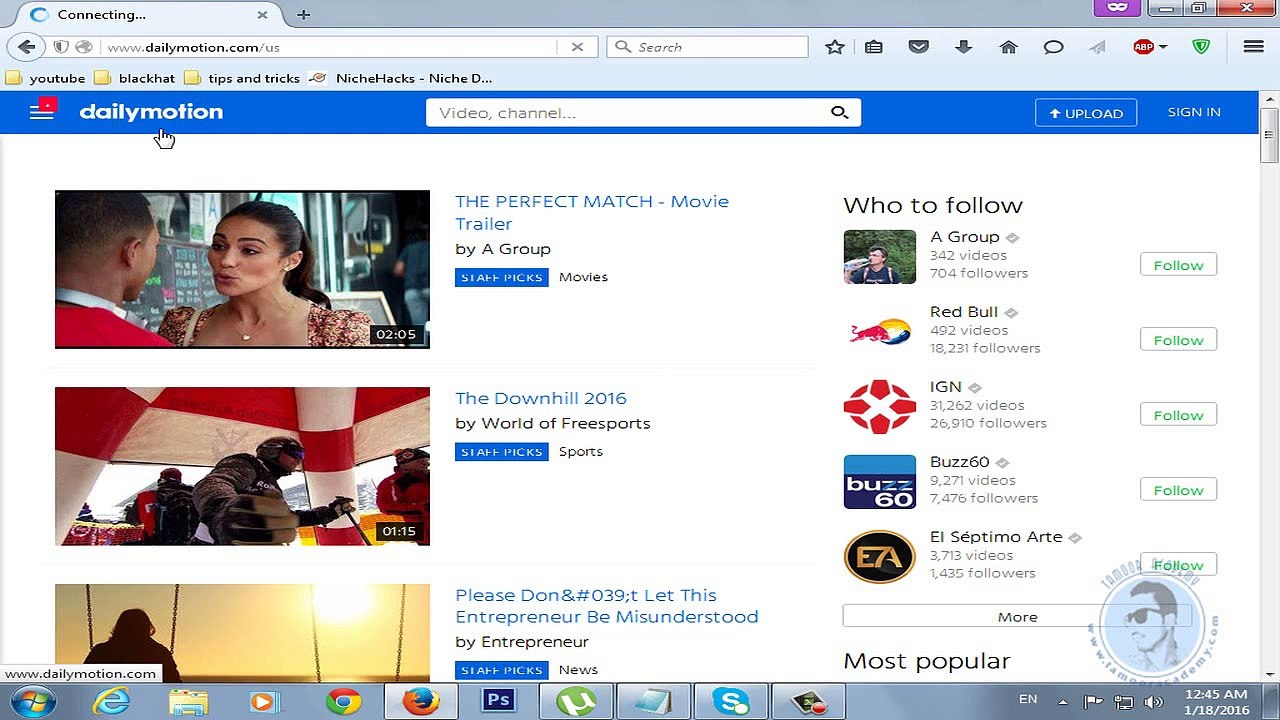Open The Downhill 2016 video link
1280x720 pixels.
541,398
